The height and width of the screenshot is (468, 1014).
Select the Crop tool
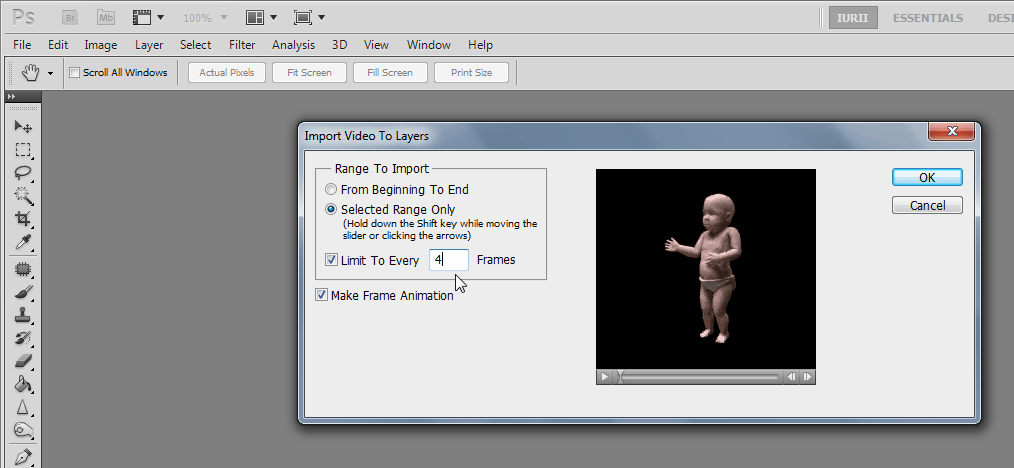coord(22,219)
